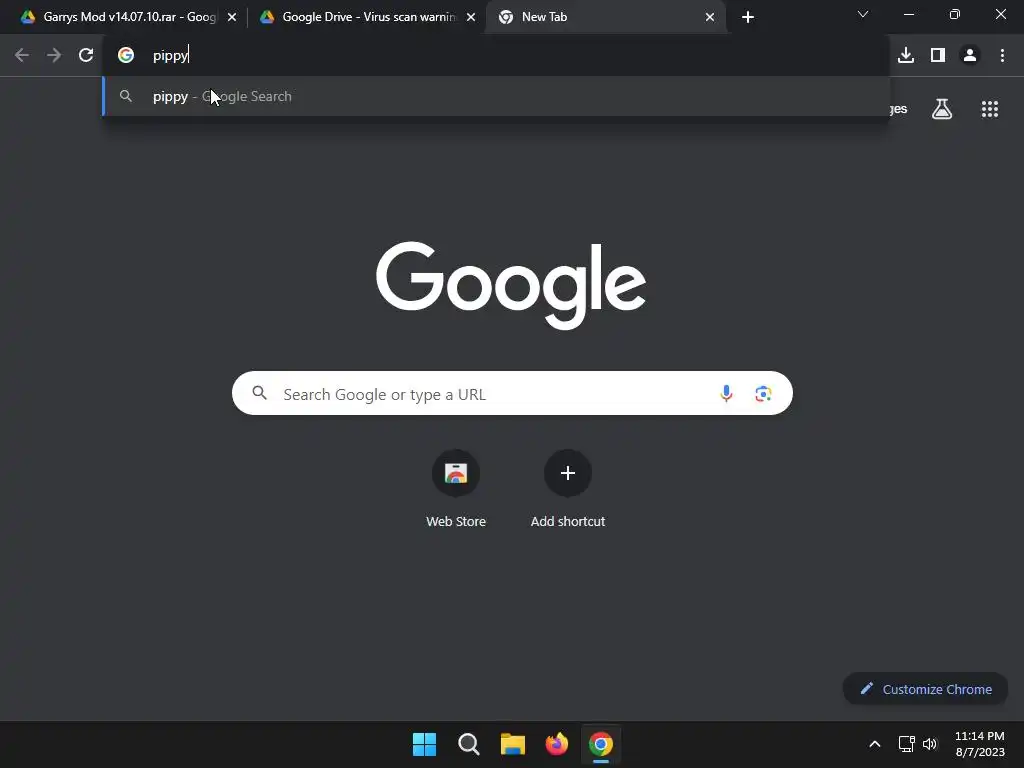The height and width of the screenshot is (768, 1024).
Task: Open Chrome downloads icon in toolbar
Action: 906,55
